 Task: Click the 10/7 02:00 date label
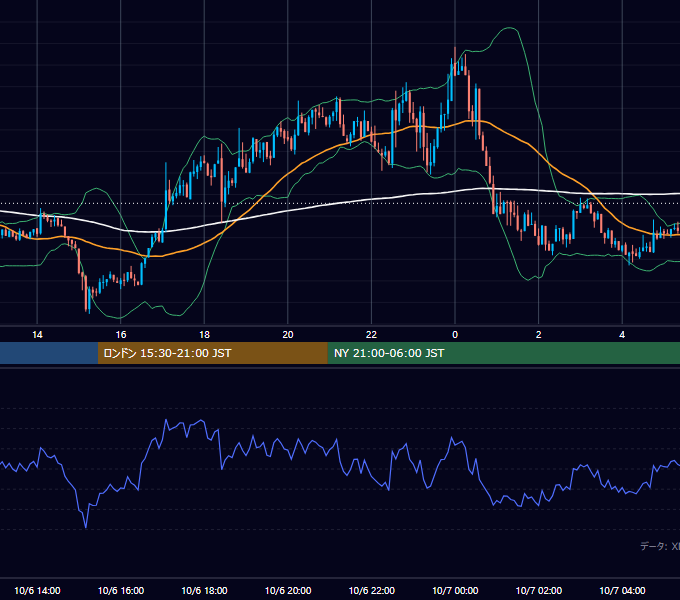click(x=539, y=590)
